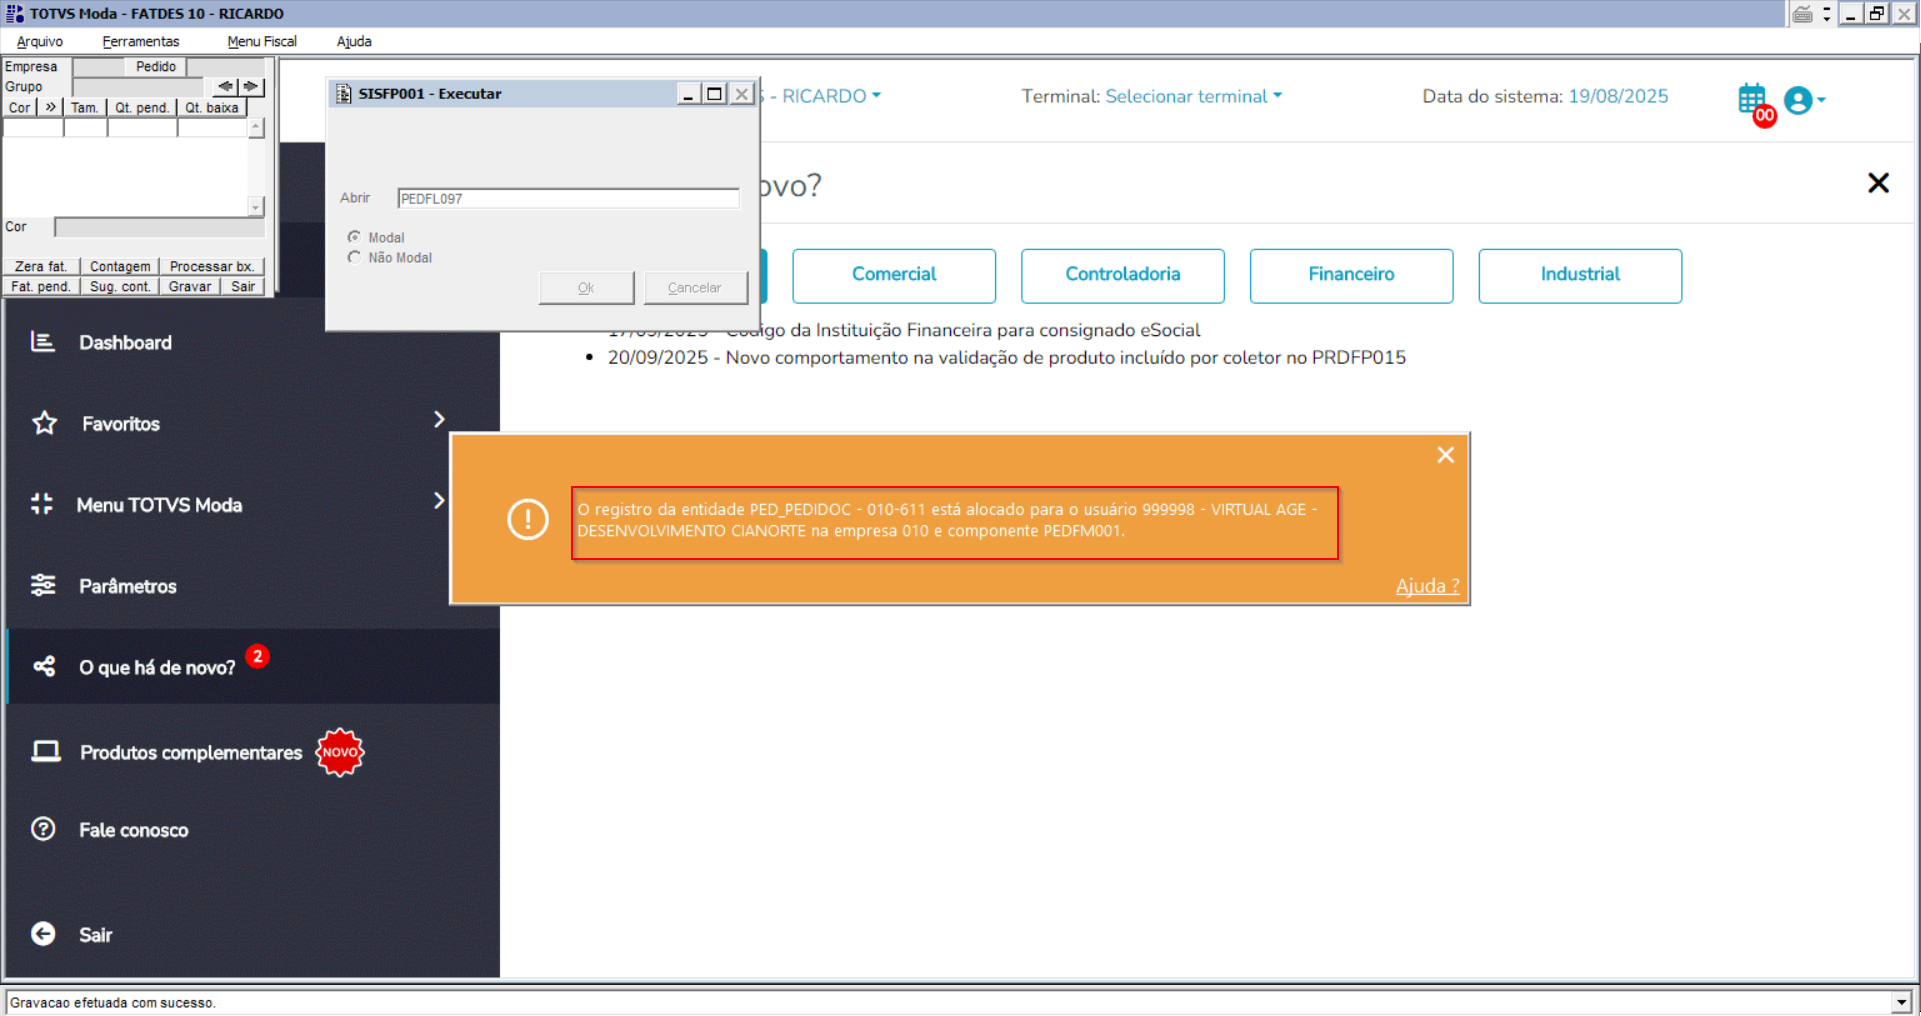Image resolution: width=1921 pixels, height=1016 pixels.
Task: Open the status bar message dropdown arrow
Action: (x=1901, y=1002)
